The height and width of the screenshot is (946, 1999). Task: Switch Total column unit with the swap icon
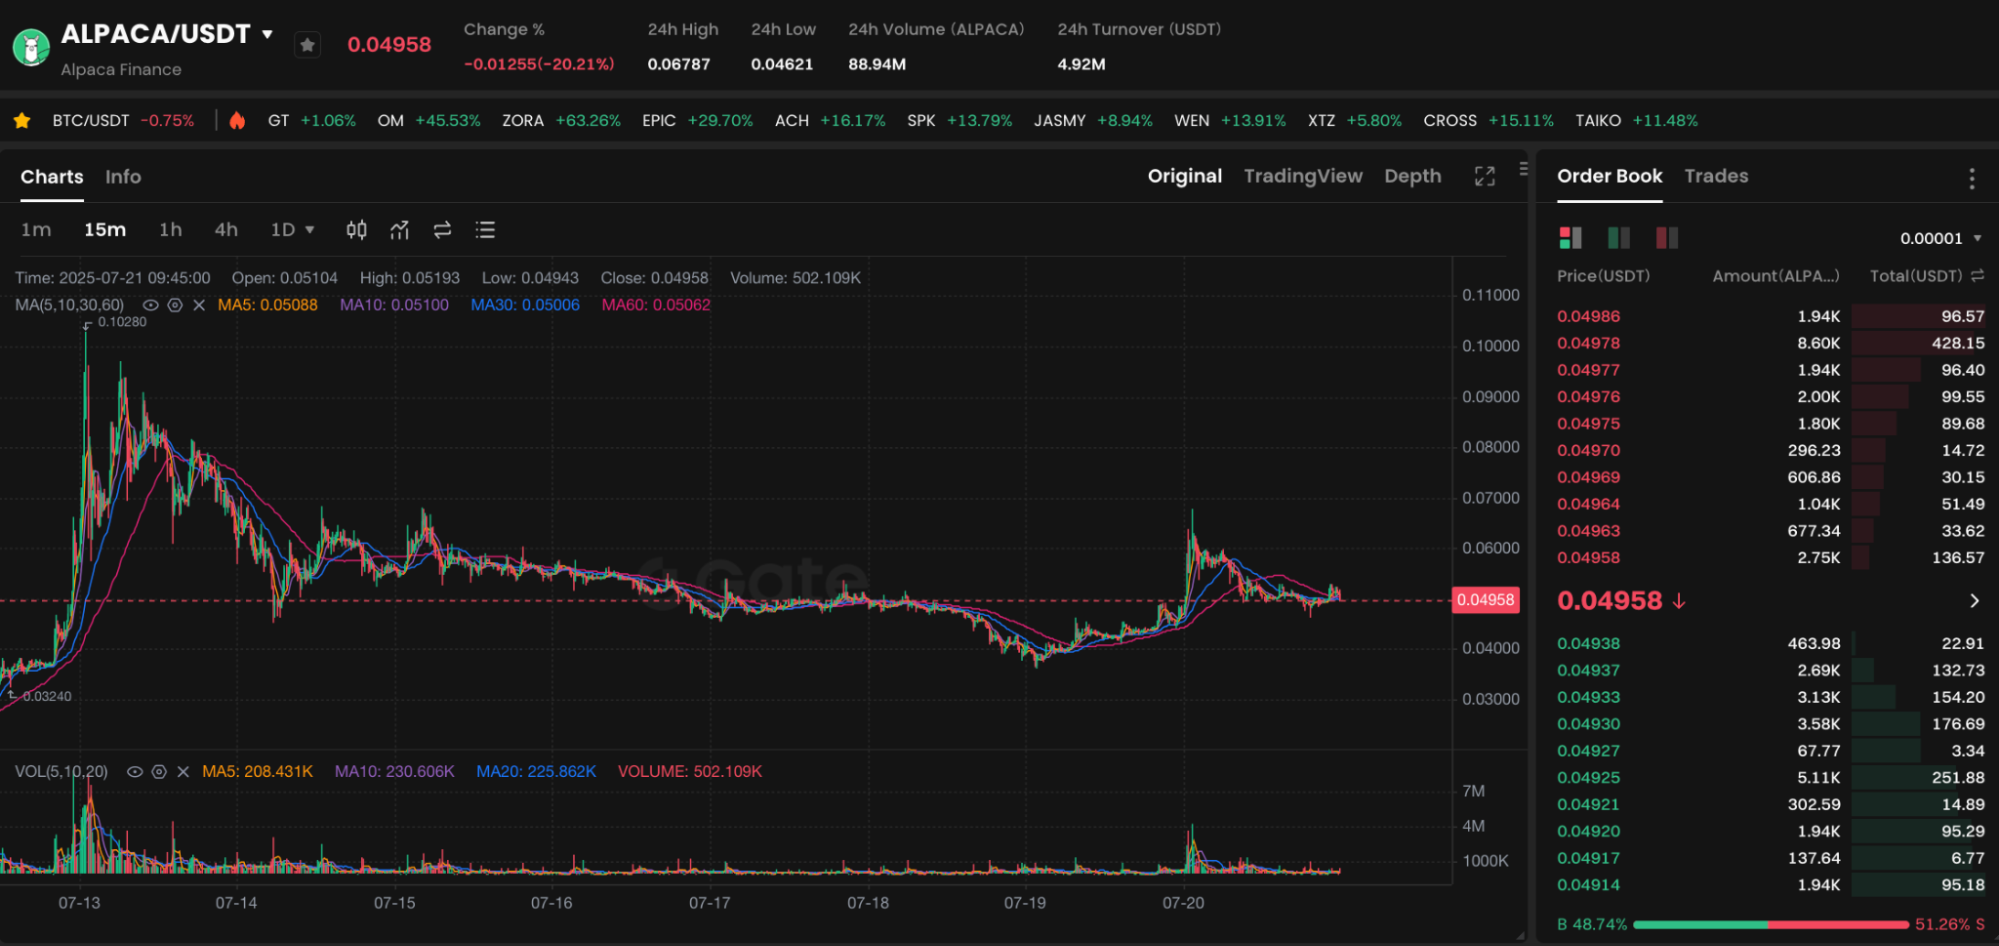click(1977, 275)
